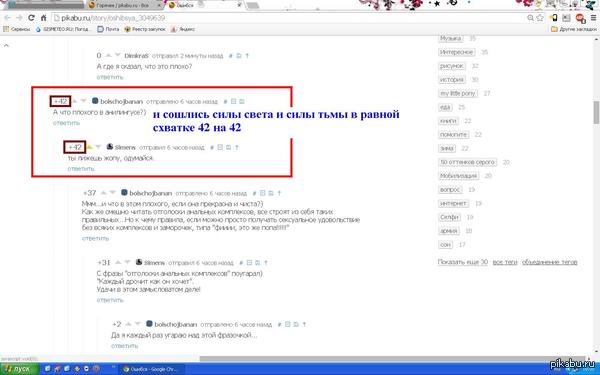This screenshot has height=375, width=600.
Task: Open the Chrome window in the taskbar
Action: (150, 369)
